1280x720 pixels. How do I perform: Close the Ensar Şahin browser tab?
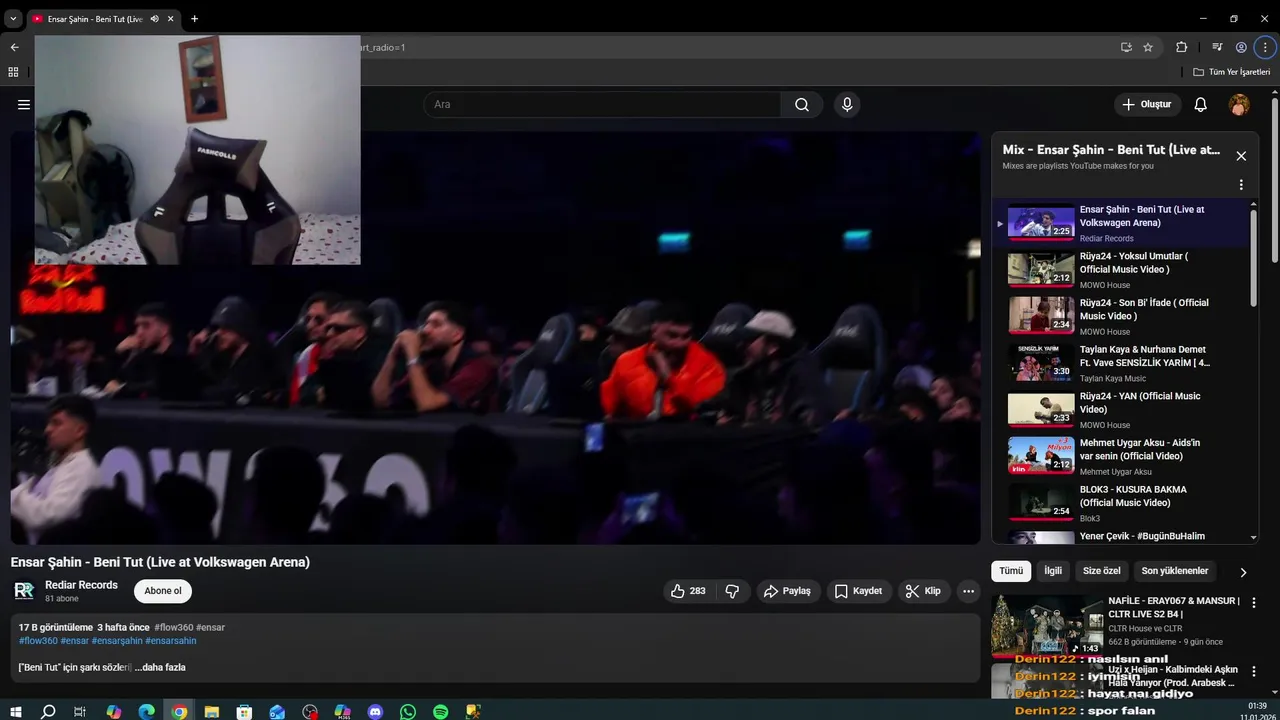click(x=171, y=19)
